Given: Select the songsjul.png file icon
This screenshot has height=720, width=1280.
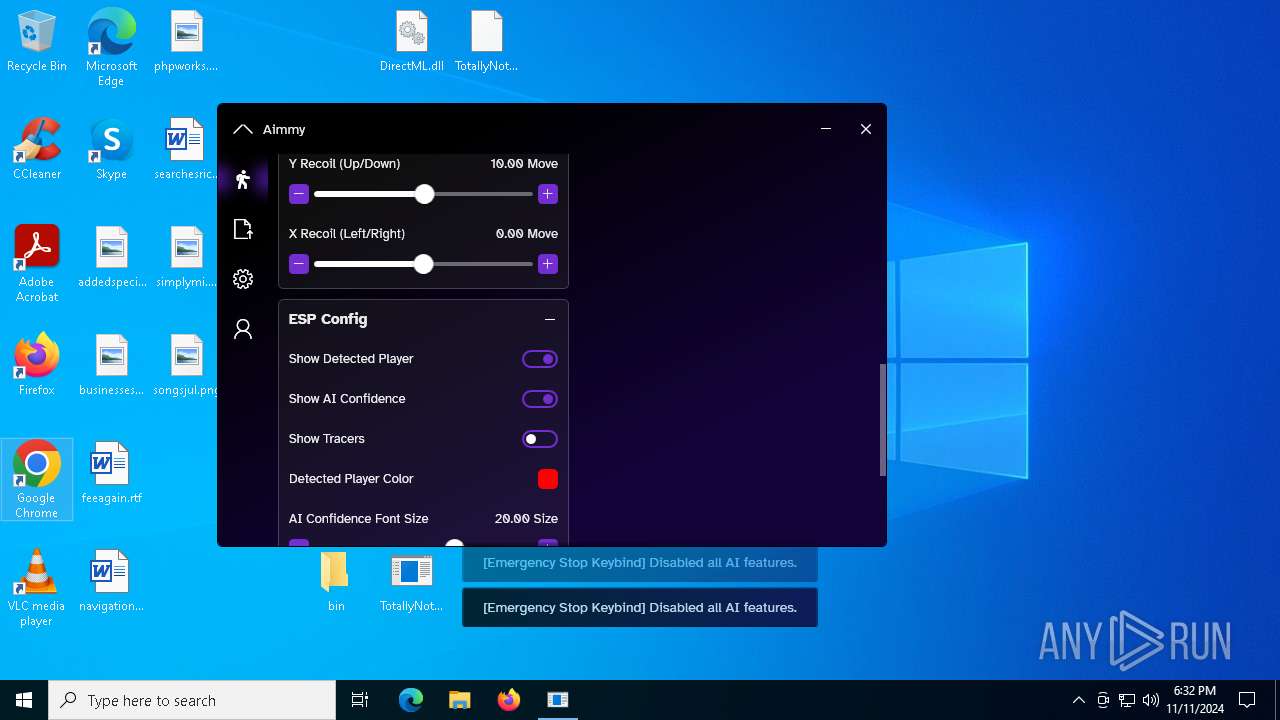Looking at the screenshot, I should [x=186, y=366].
